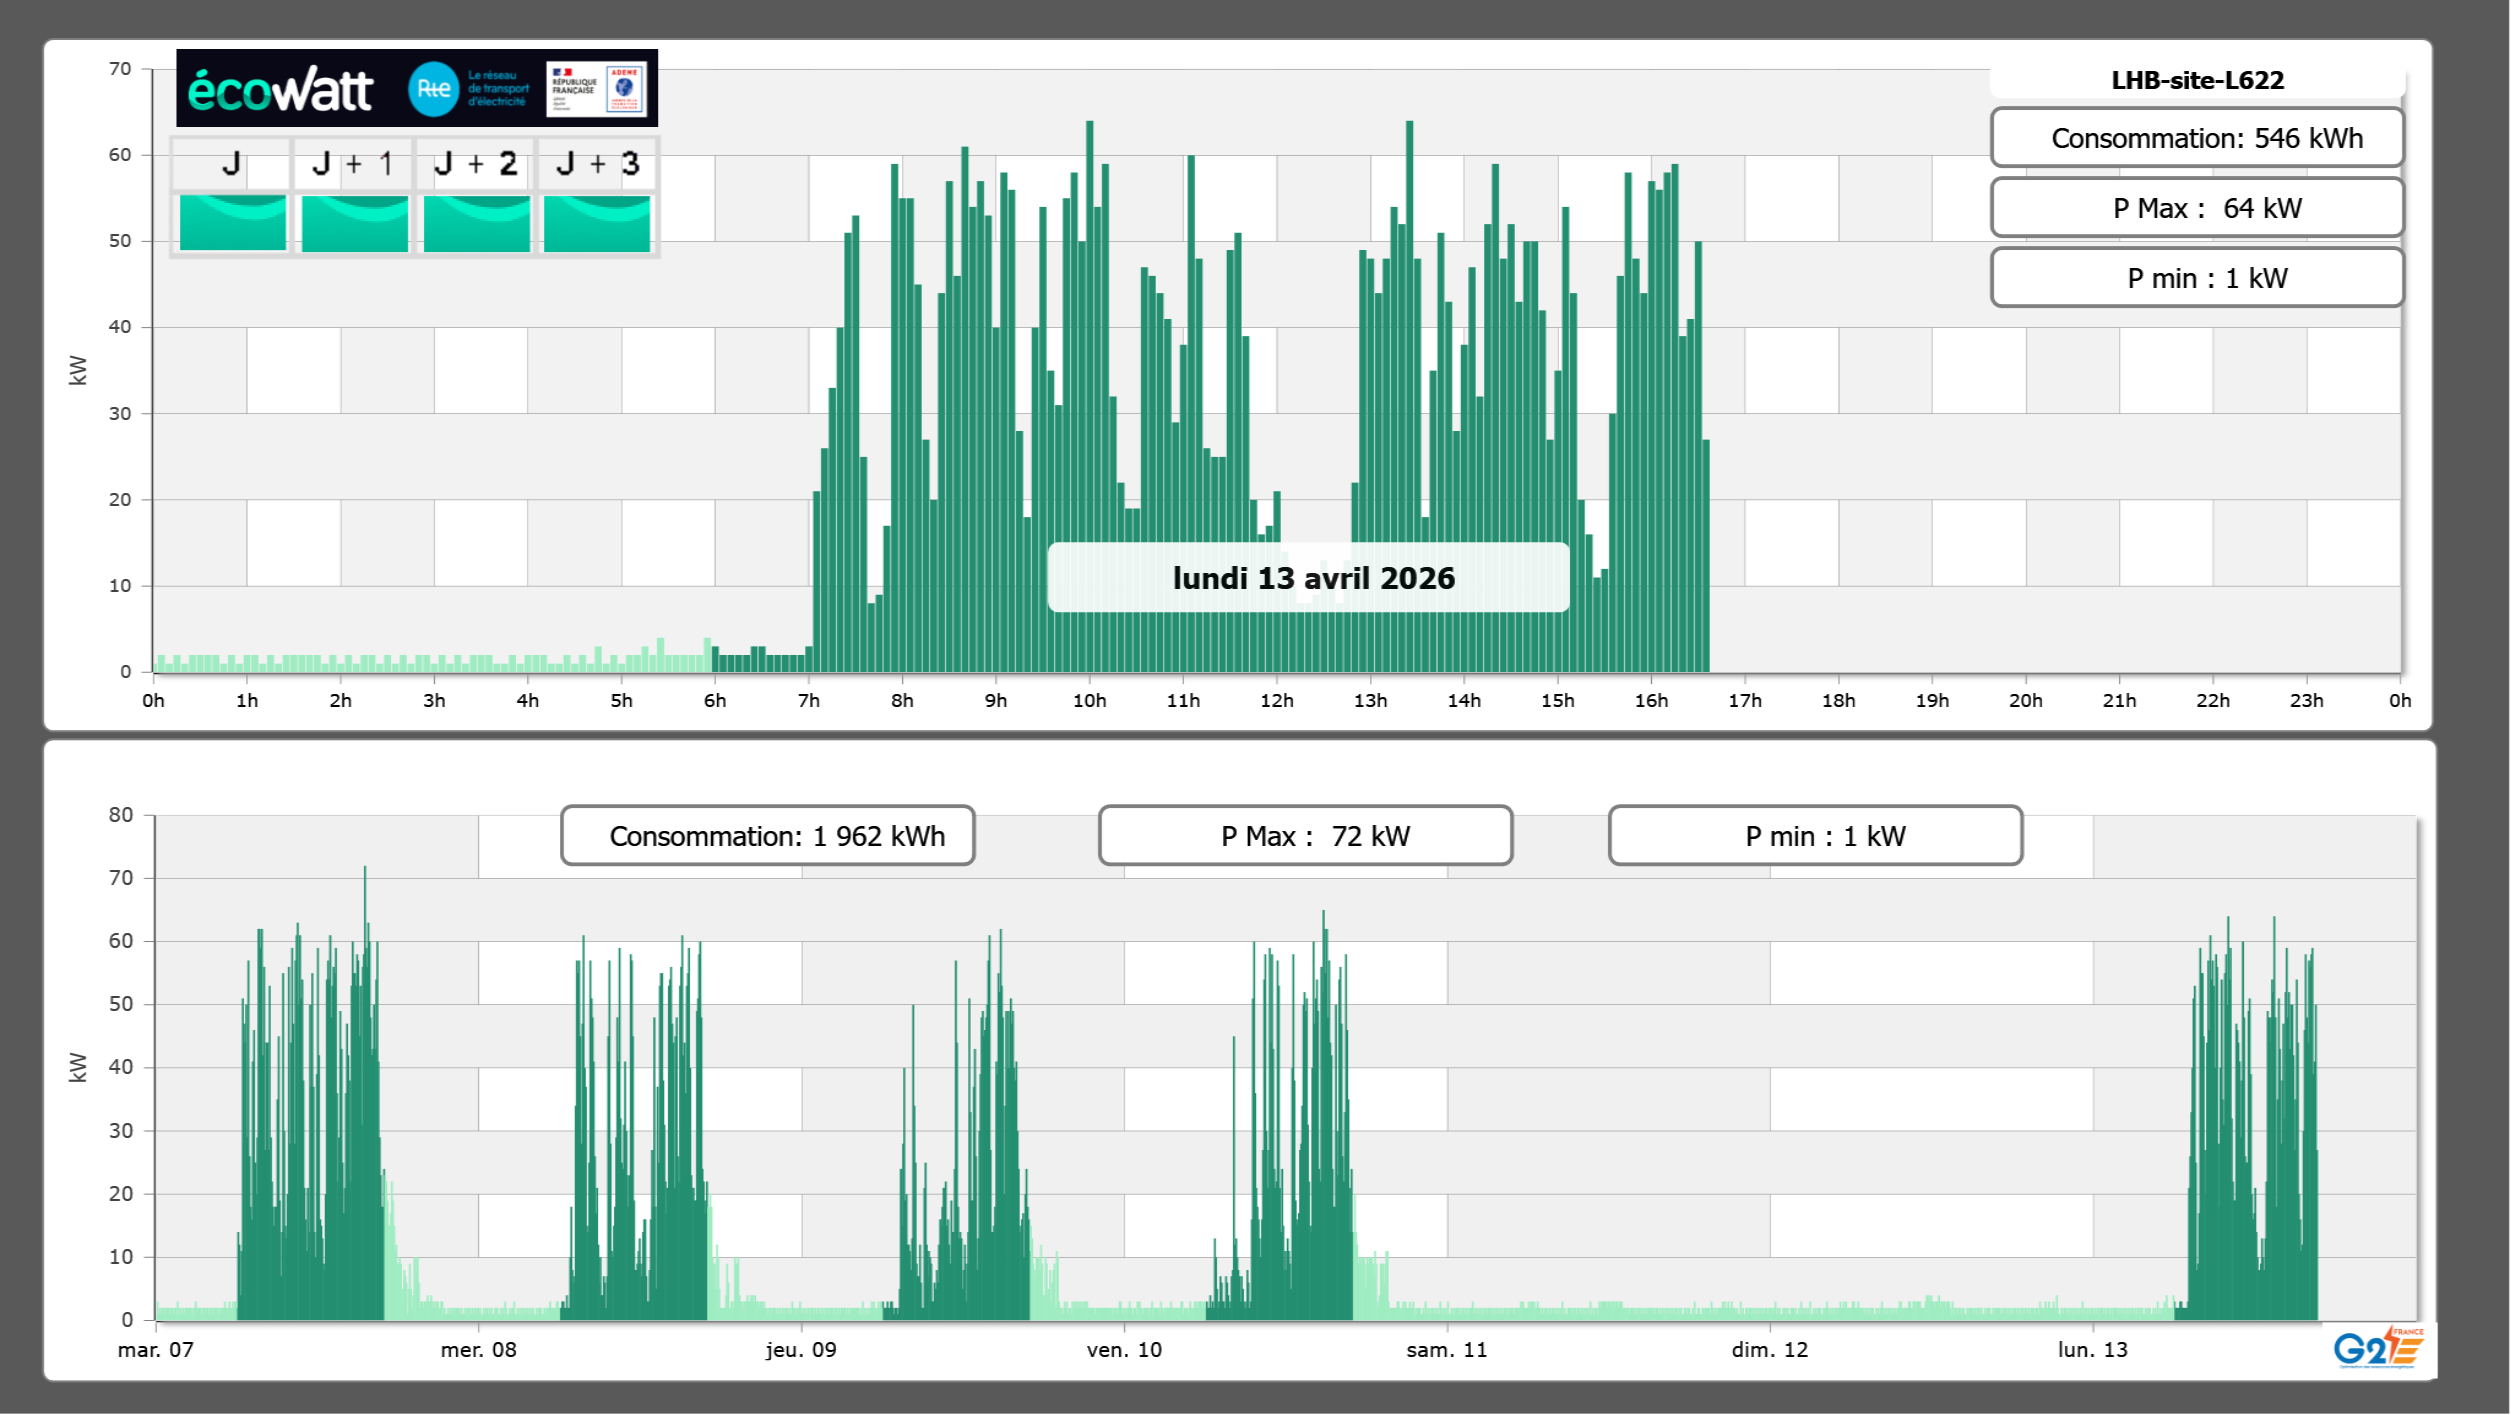Image resolution: width=2511 pixels, height=1415 pixels.
Task: Click the sam. 11 marker on weekly axis
Action: coord(1446,1350)
